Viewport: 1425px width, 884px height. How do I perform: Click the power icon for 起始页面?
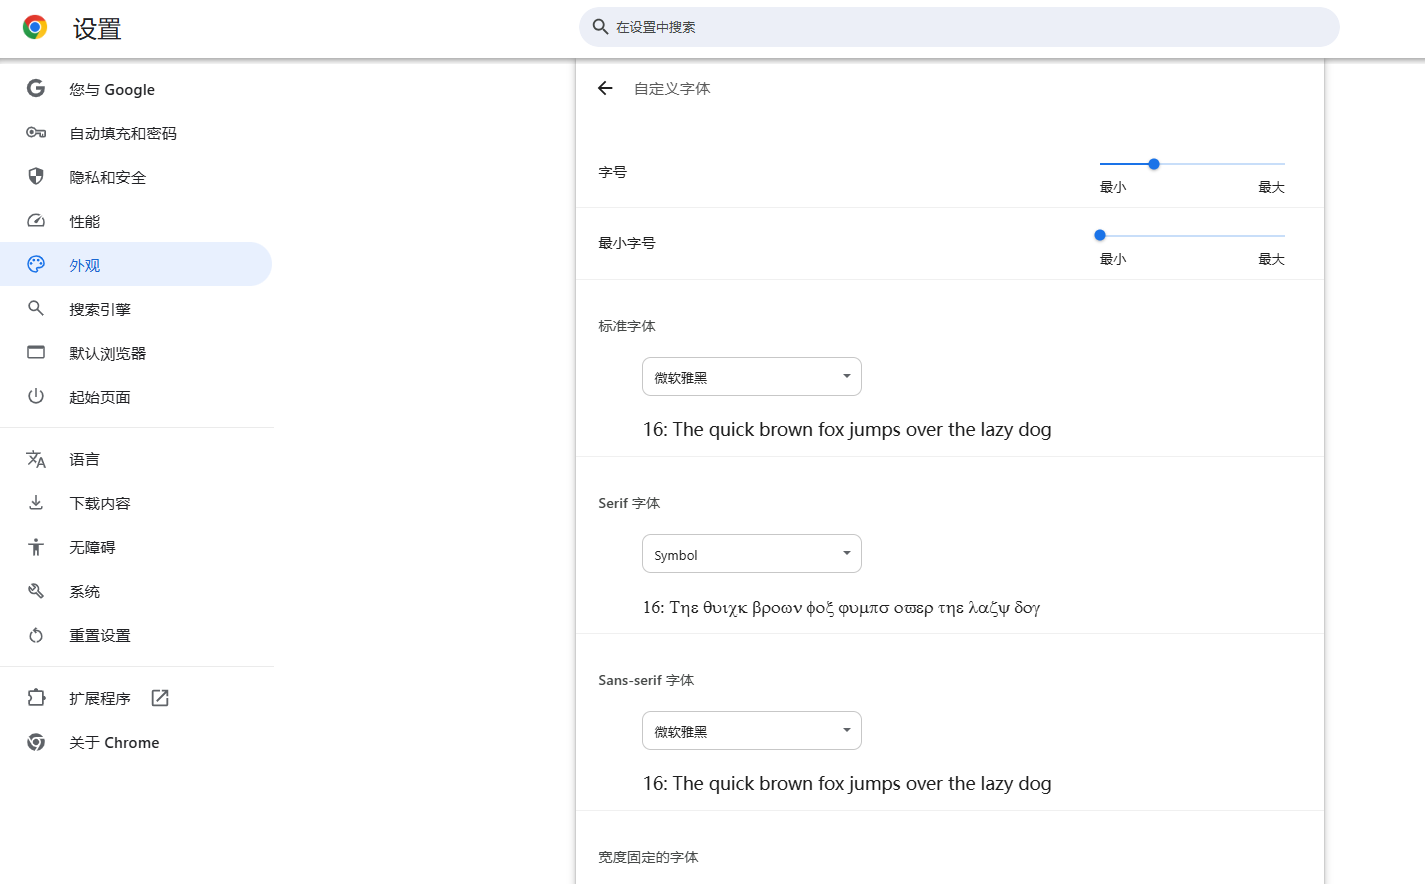tap(36, 396)
